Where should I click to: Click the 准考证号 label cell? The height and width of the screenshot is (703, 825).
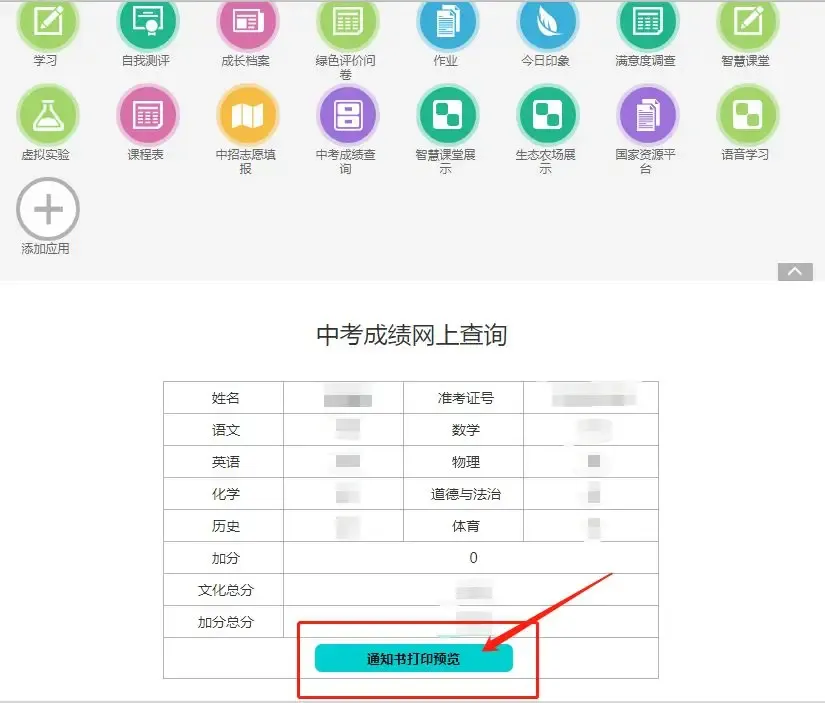464,398
